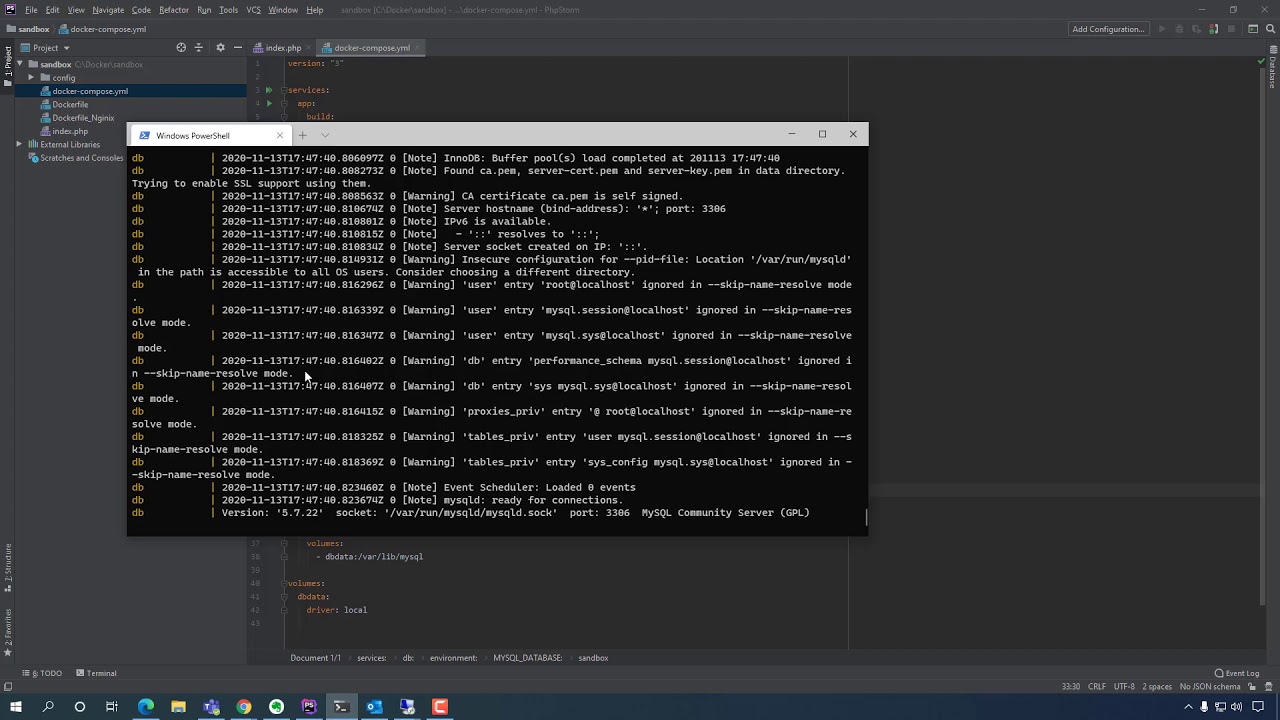The height and width of the screenshot is (720, 1280).
Task: Click the MYSQL_DATABASE breadcrumb at editor bottom
Action: [527, 658]
